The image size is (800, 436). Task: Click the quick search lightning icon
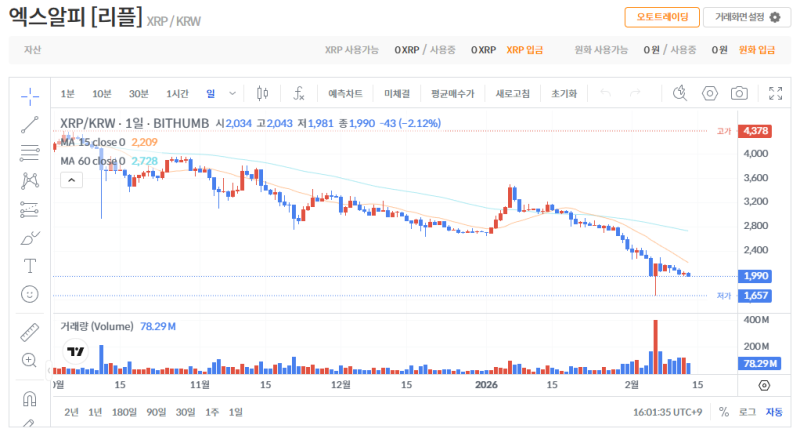[680, 93]
